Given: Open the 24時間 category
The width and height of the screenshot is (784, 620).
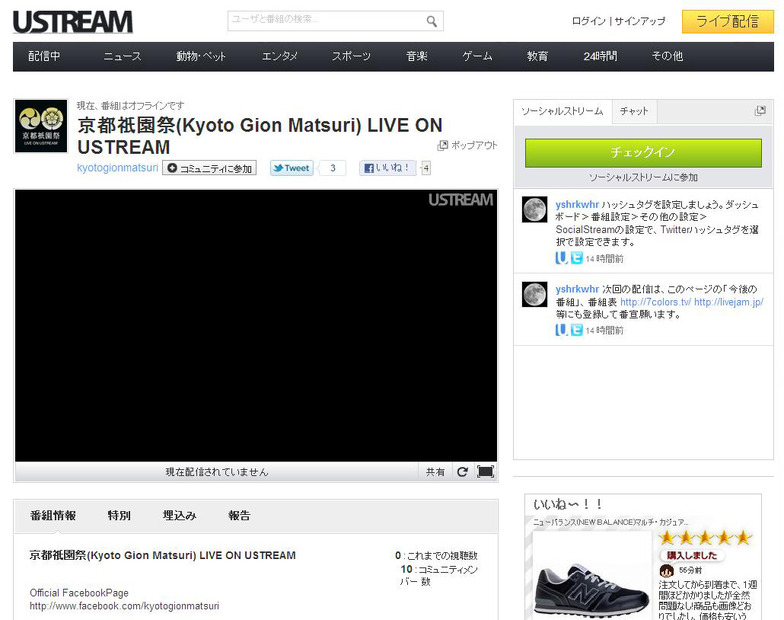Looking at the screenshot, I should 600,56.
